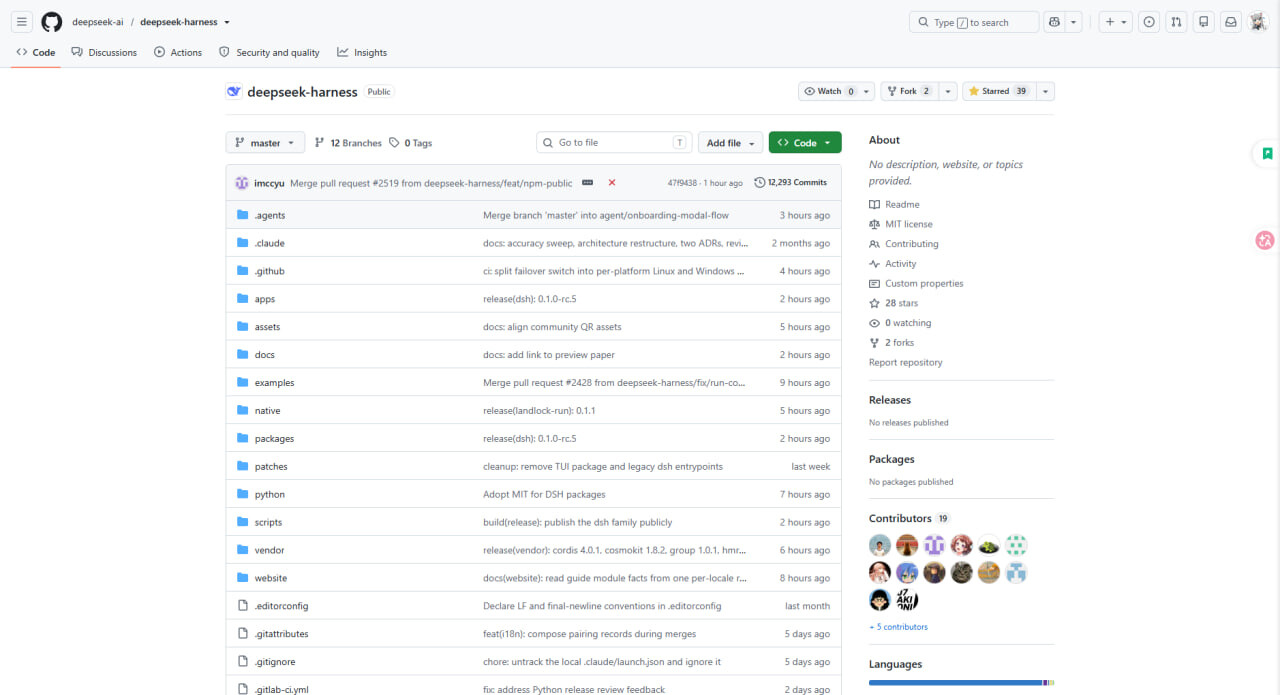
Task: Open Contributors section heading
Action: (900, 518)
